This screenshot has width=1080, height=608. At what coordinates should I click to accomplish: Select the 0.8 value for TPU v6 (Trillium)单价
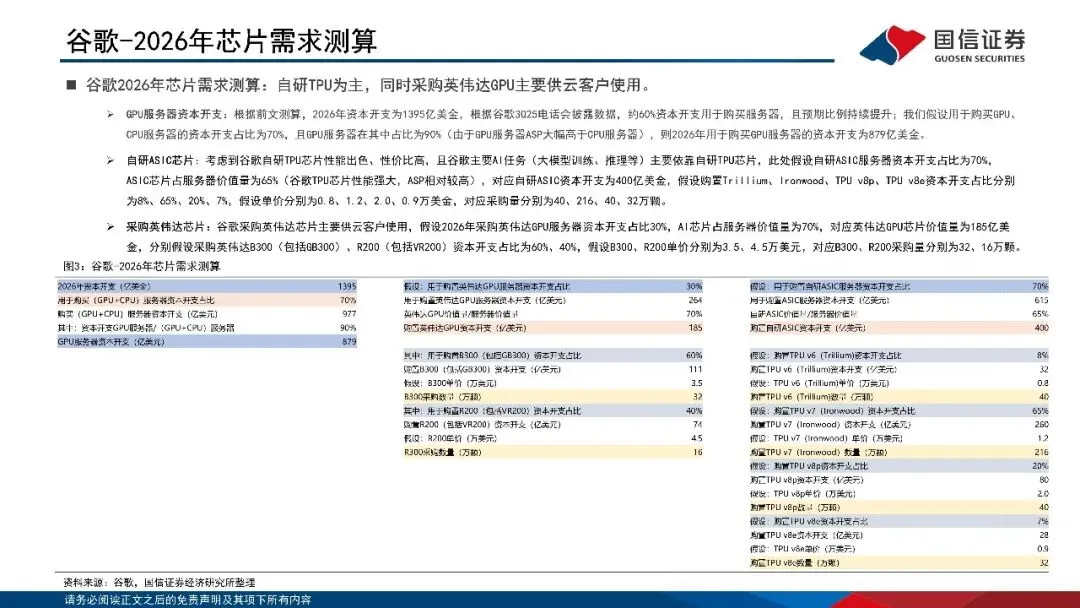point(1043,383)
